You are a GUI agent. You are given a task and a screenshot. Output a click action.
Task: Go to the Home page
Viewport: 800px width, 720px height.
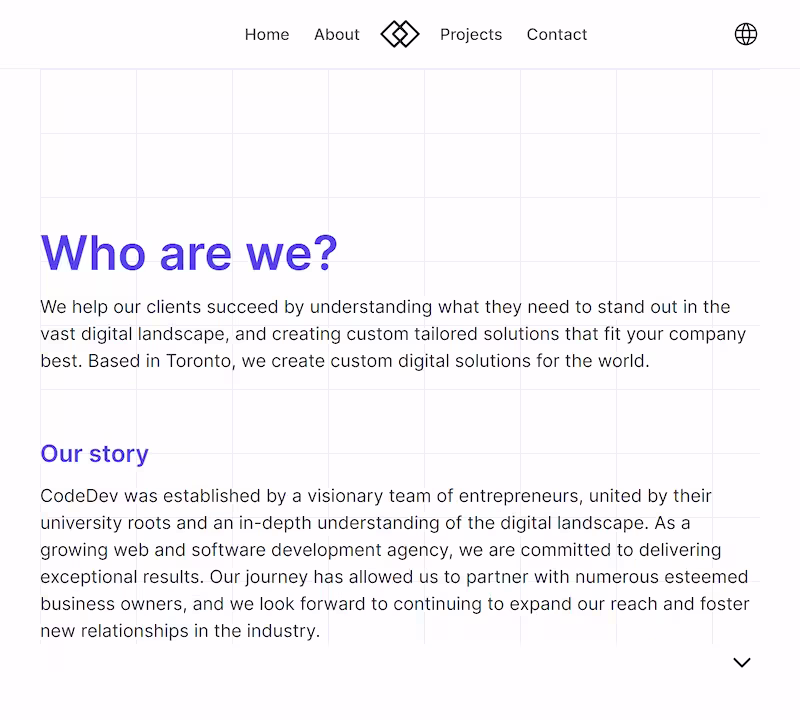click(x=267, y=34)
